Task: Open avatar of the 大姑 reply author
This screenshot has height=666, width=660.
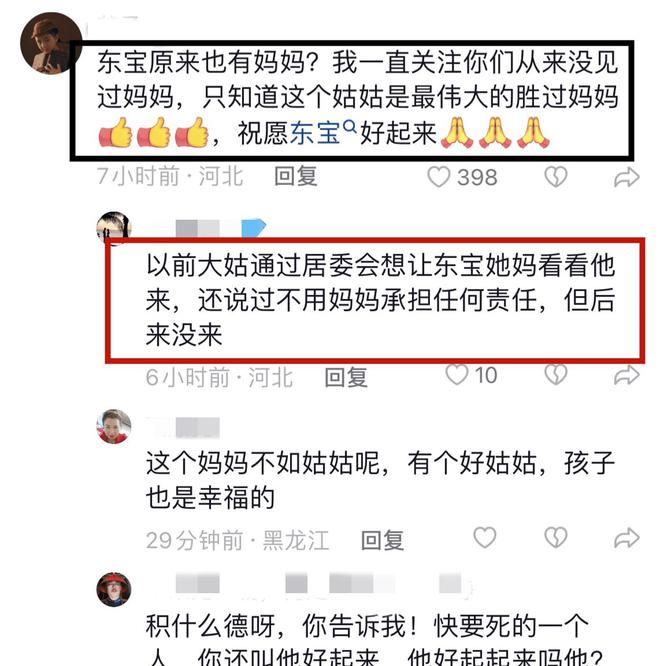Action: pos(113,227)
